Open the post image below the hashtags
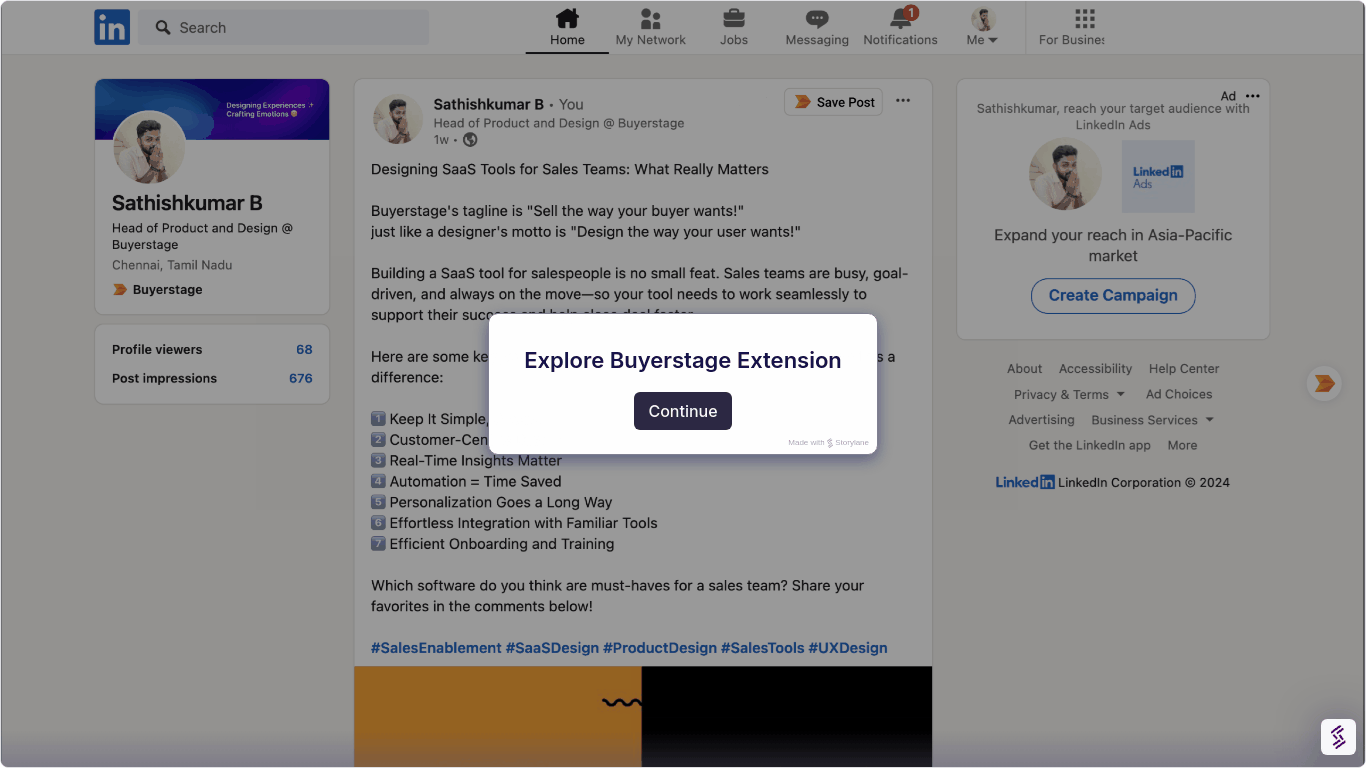The height and width of the screenshot is (768, 1366). (643, 716)
